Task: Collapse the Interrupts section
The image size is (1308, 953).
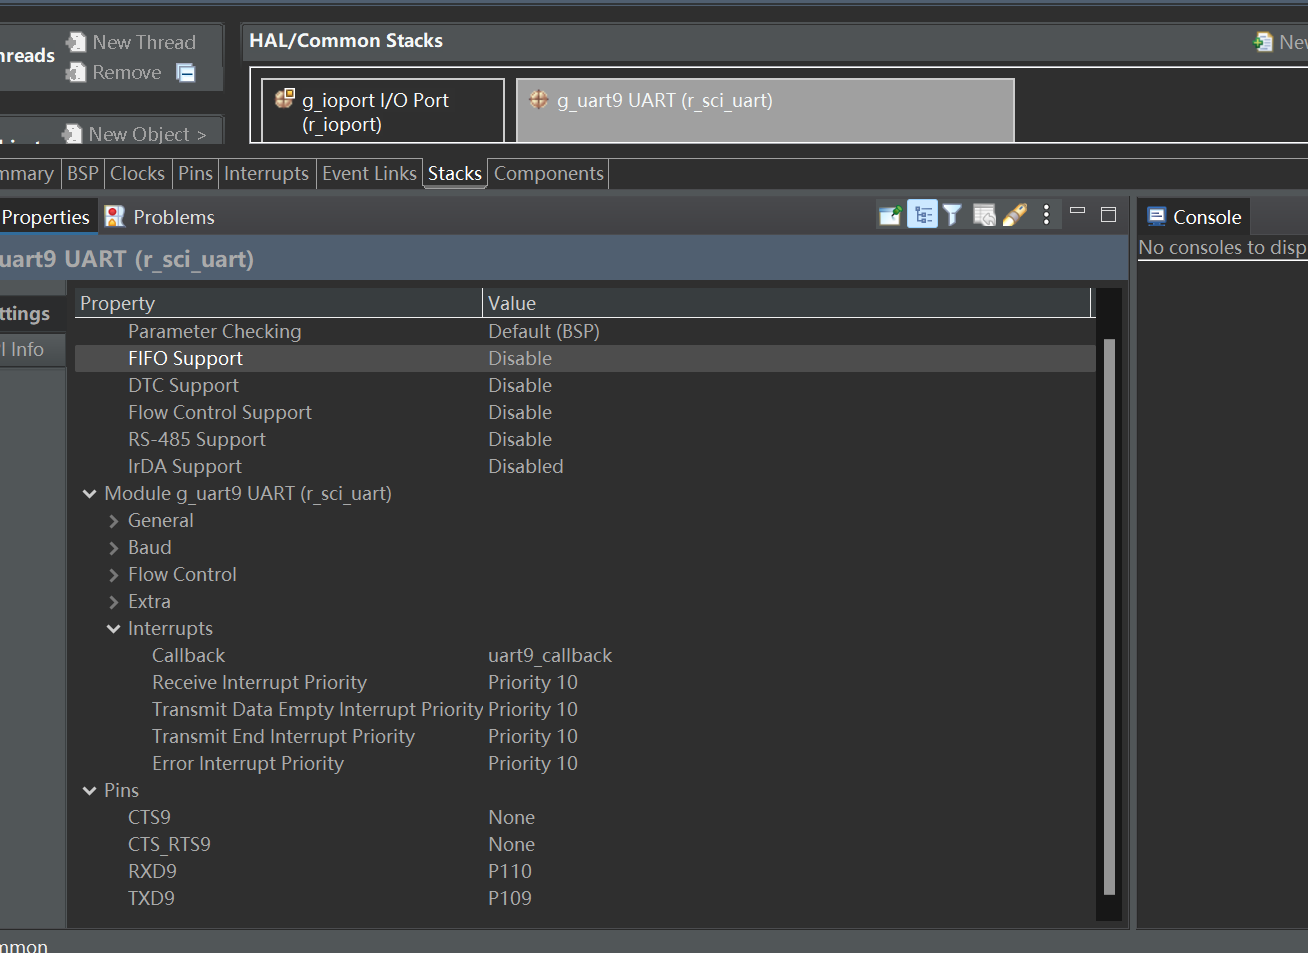Action: [113, 629]
